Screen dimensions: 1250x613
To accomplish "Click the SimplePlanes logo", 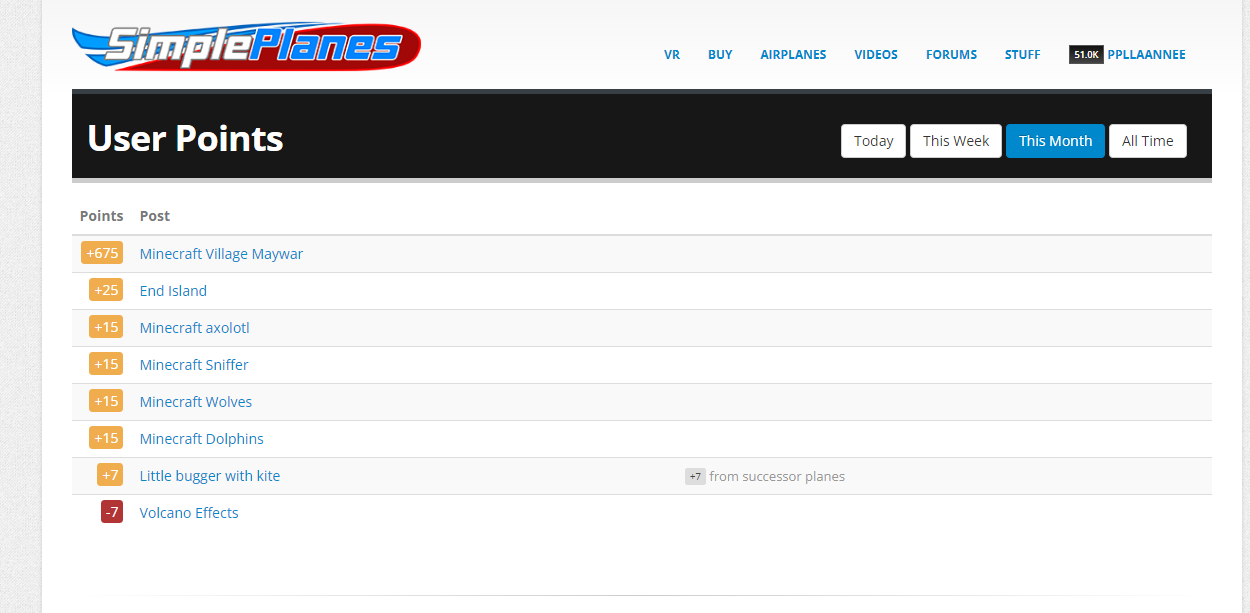I will coord(246,46).
